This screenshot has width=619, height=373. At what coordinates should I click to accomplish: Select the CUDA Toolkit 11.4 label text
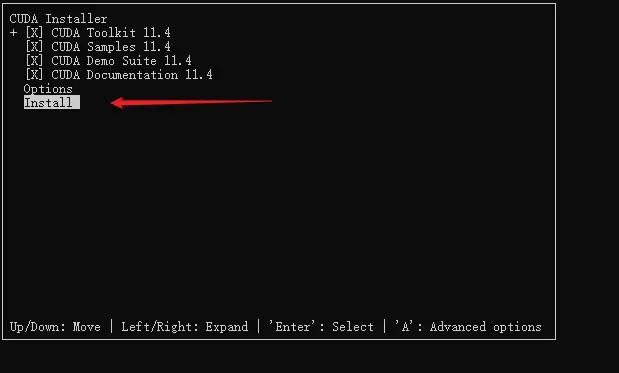111,33
